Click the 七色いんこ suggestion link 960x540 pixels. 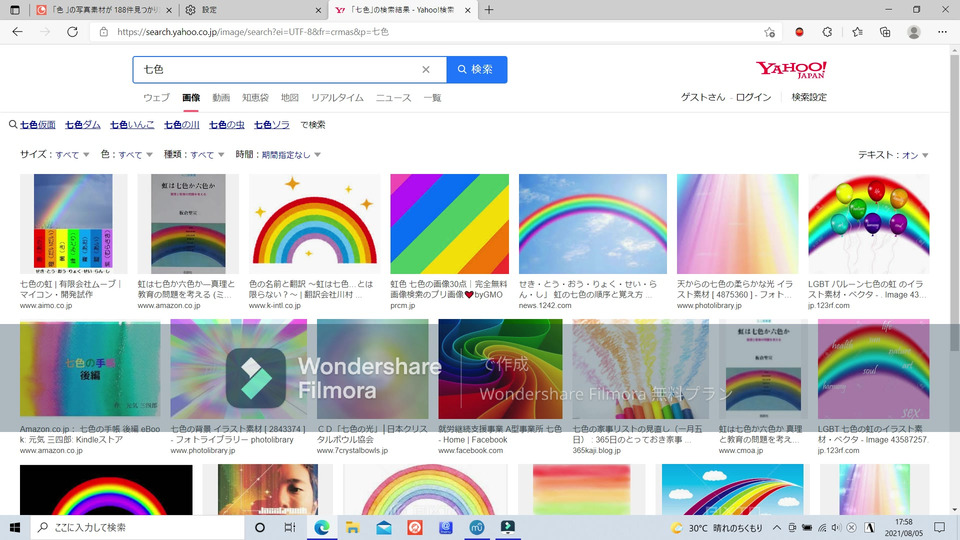132,124
